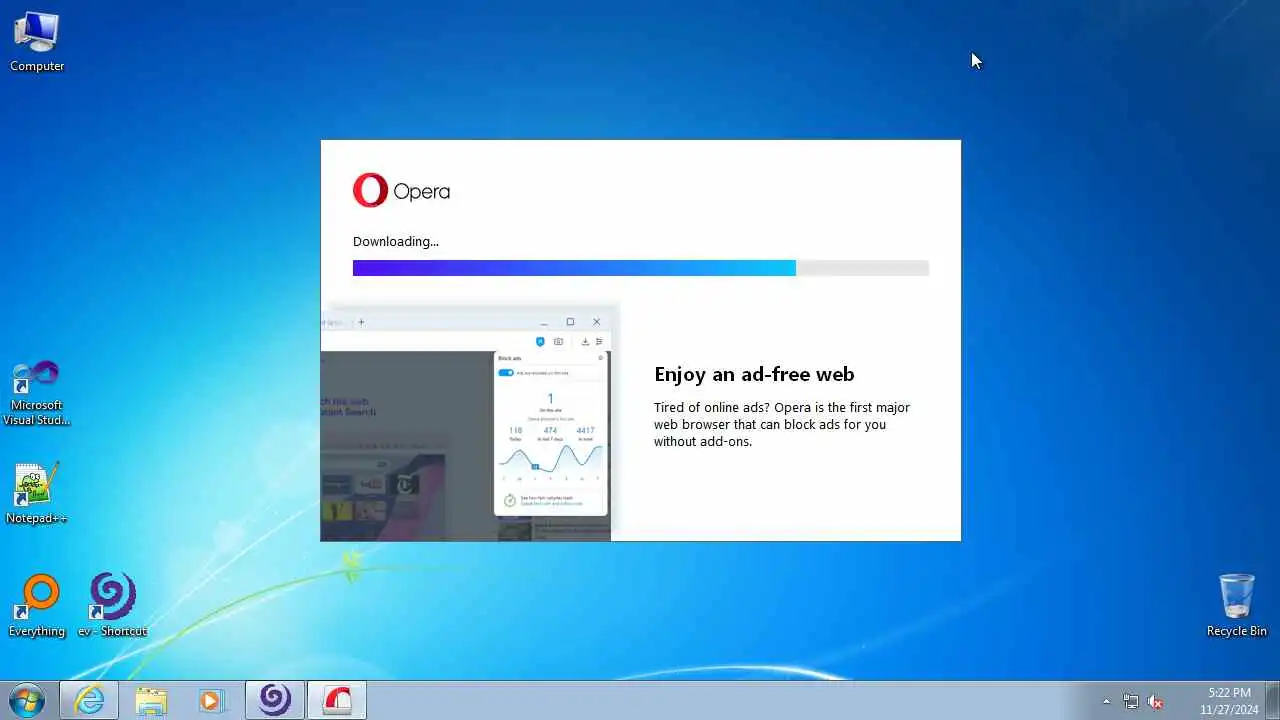Open the Windows Start menu orb
The height and width of the screenshot is (720, 1280).
tap(27, 700)
